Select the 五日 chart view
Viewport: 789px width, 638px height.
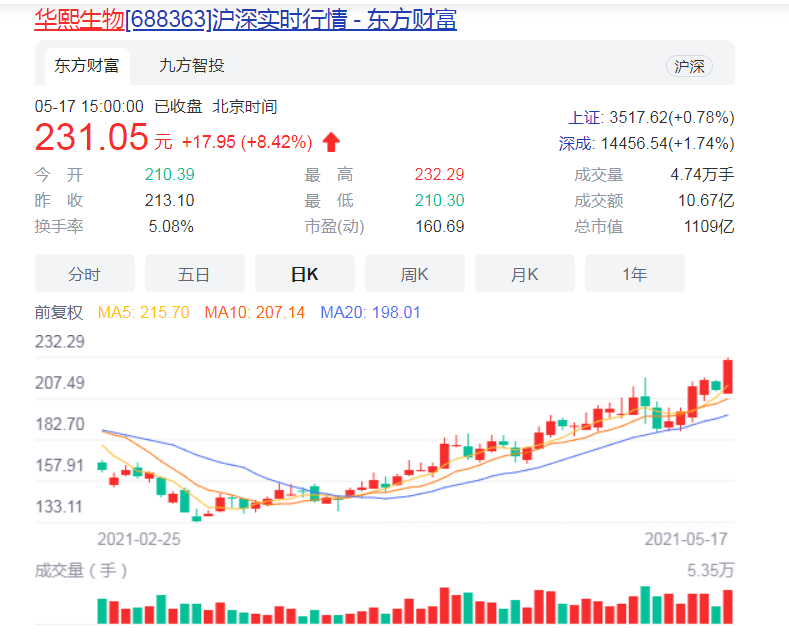(x=195, y=273)
